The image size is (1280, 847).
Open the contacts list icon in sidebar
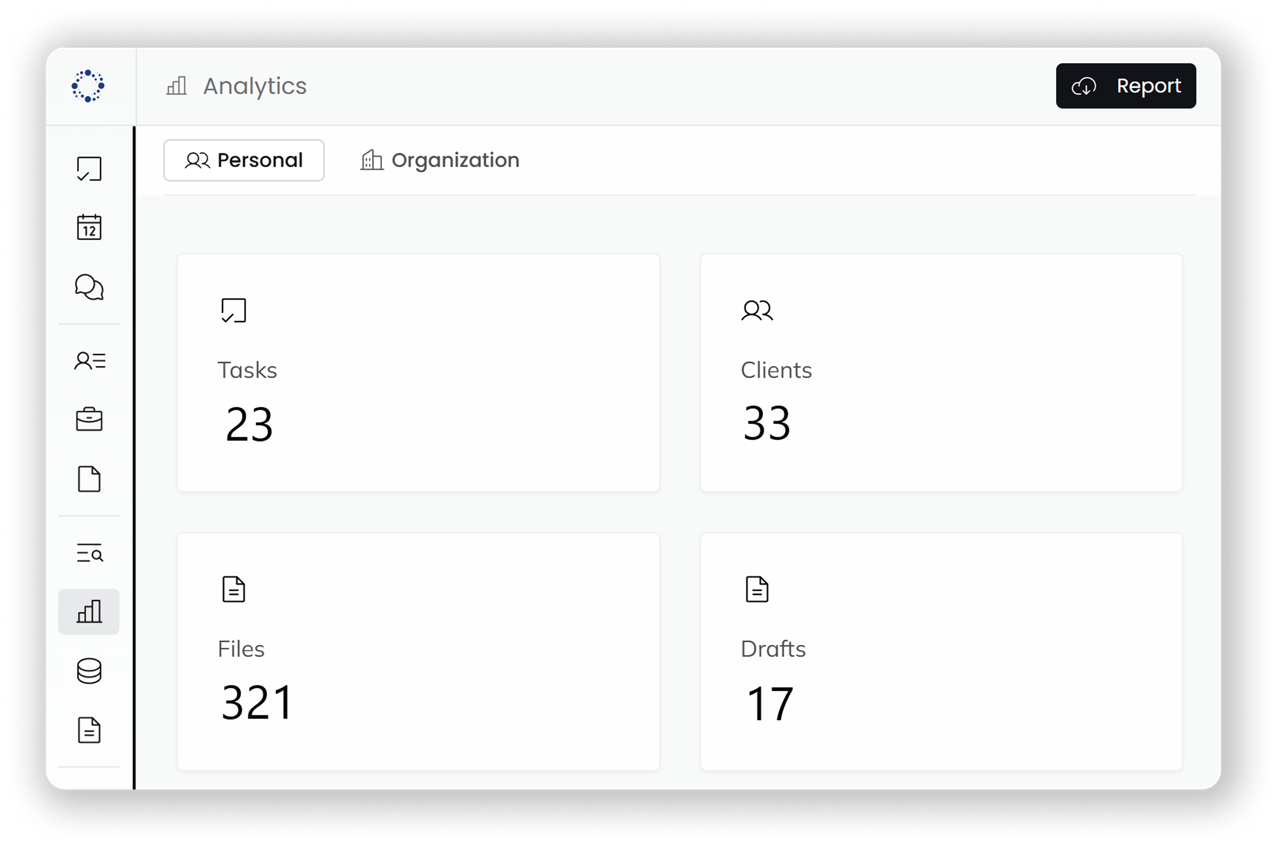(89, 361)
